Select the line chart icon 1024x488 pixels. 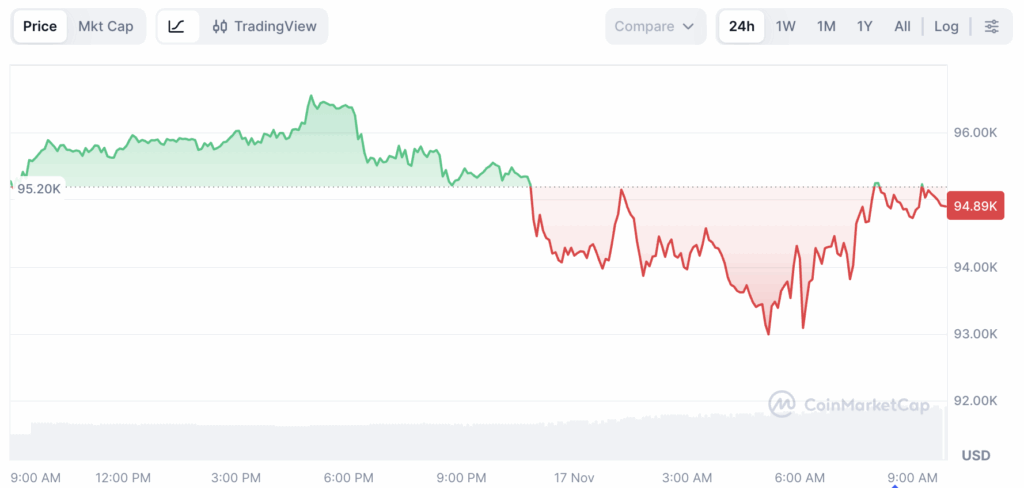(x=177, y=27)
